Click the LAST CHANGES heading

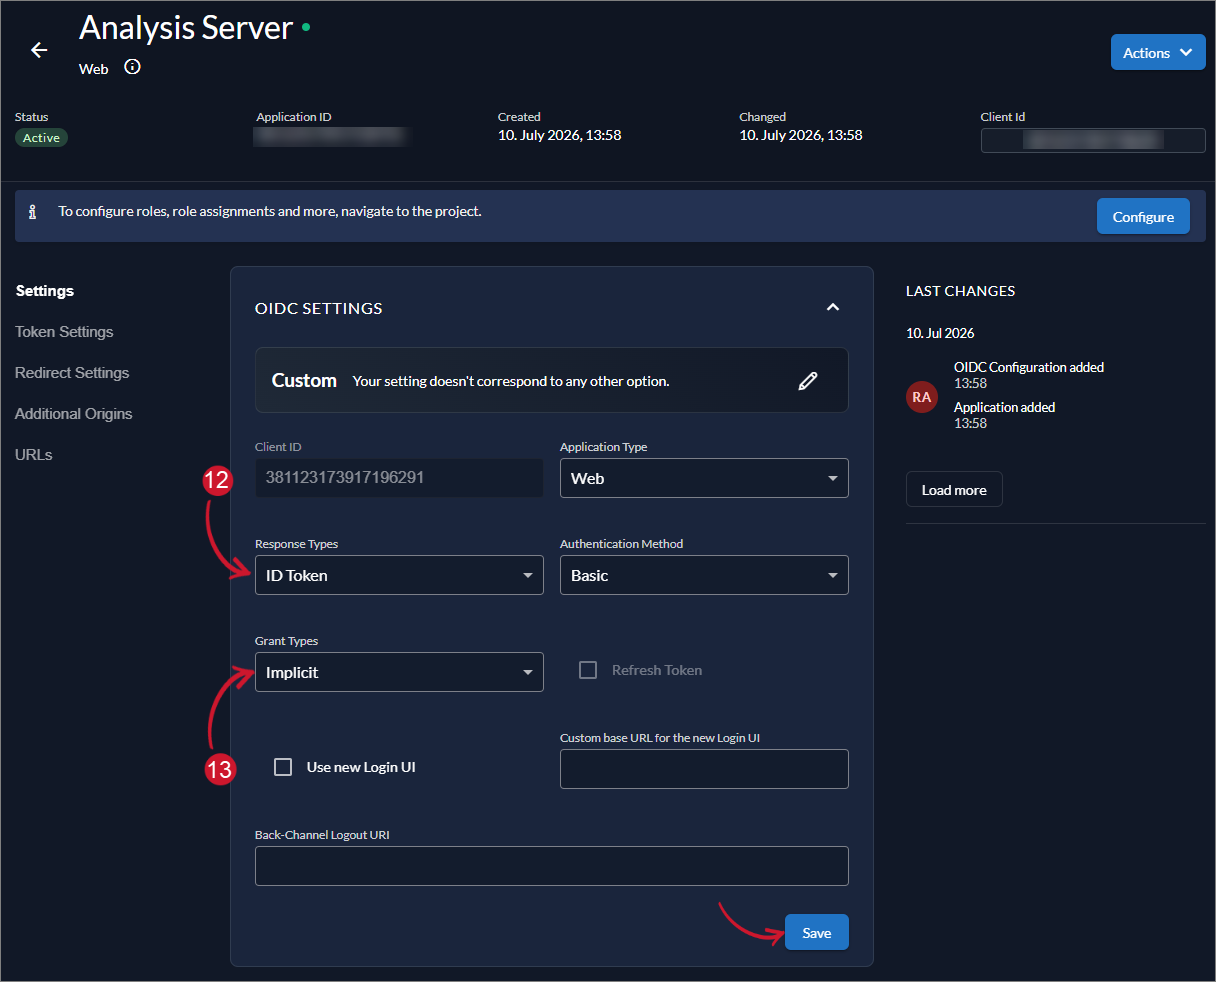pyautogui.click(x=960, y=291)
